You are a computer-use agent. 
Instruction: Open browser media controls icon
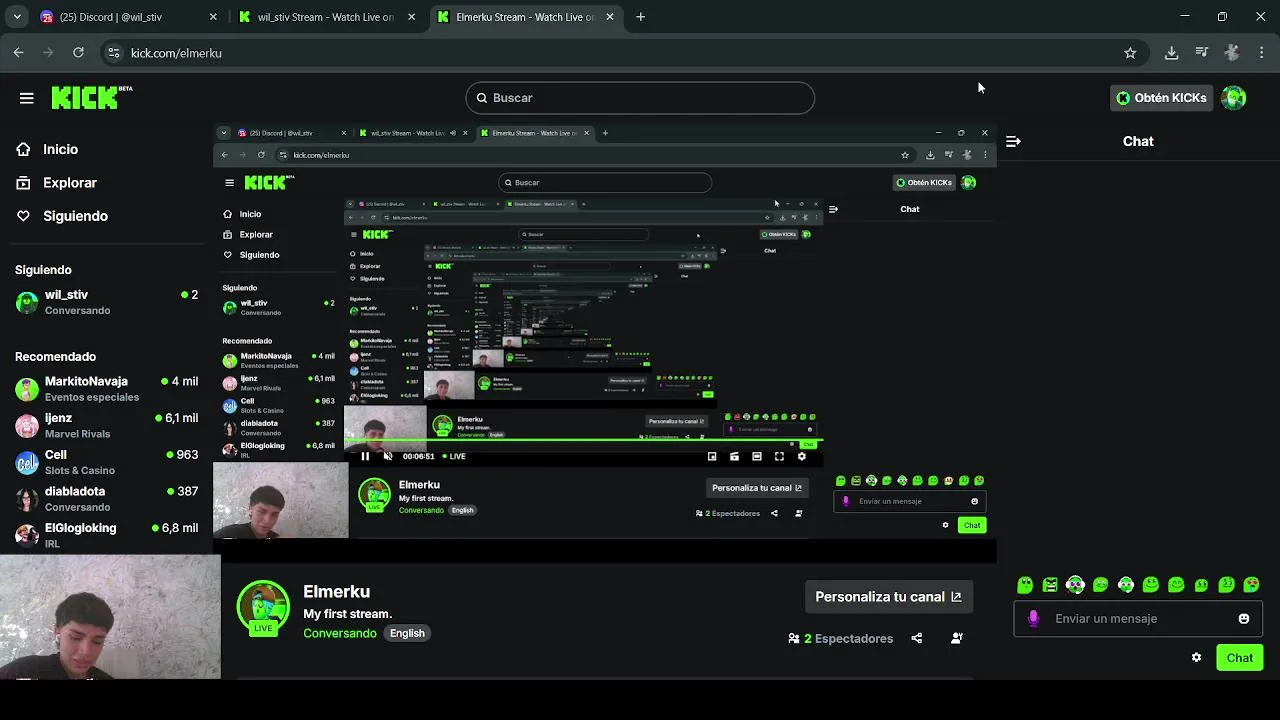click(x=1202, y=53)
